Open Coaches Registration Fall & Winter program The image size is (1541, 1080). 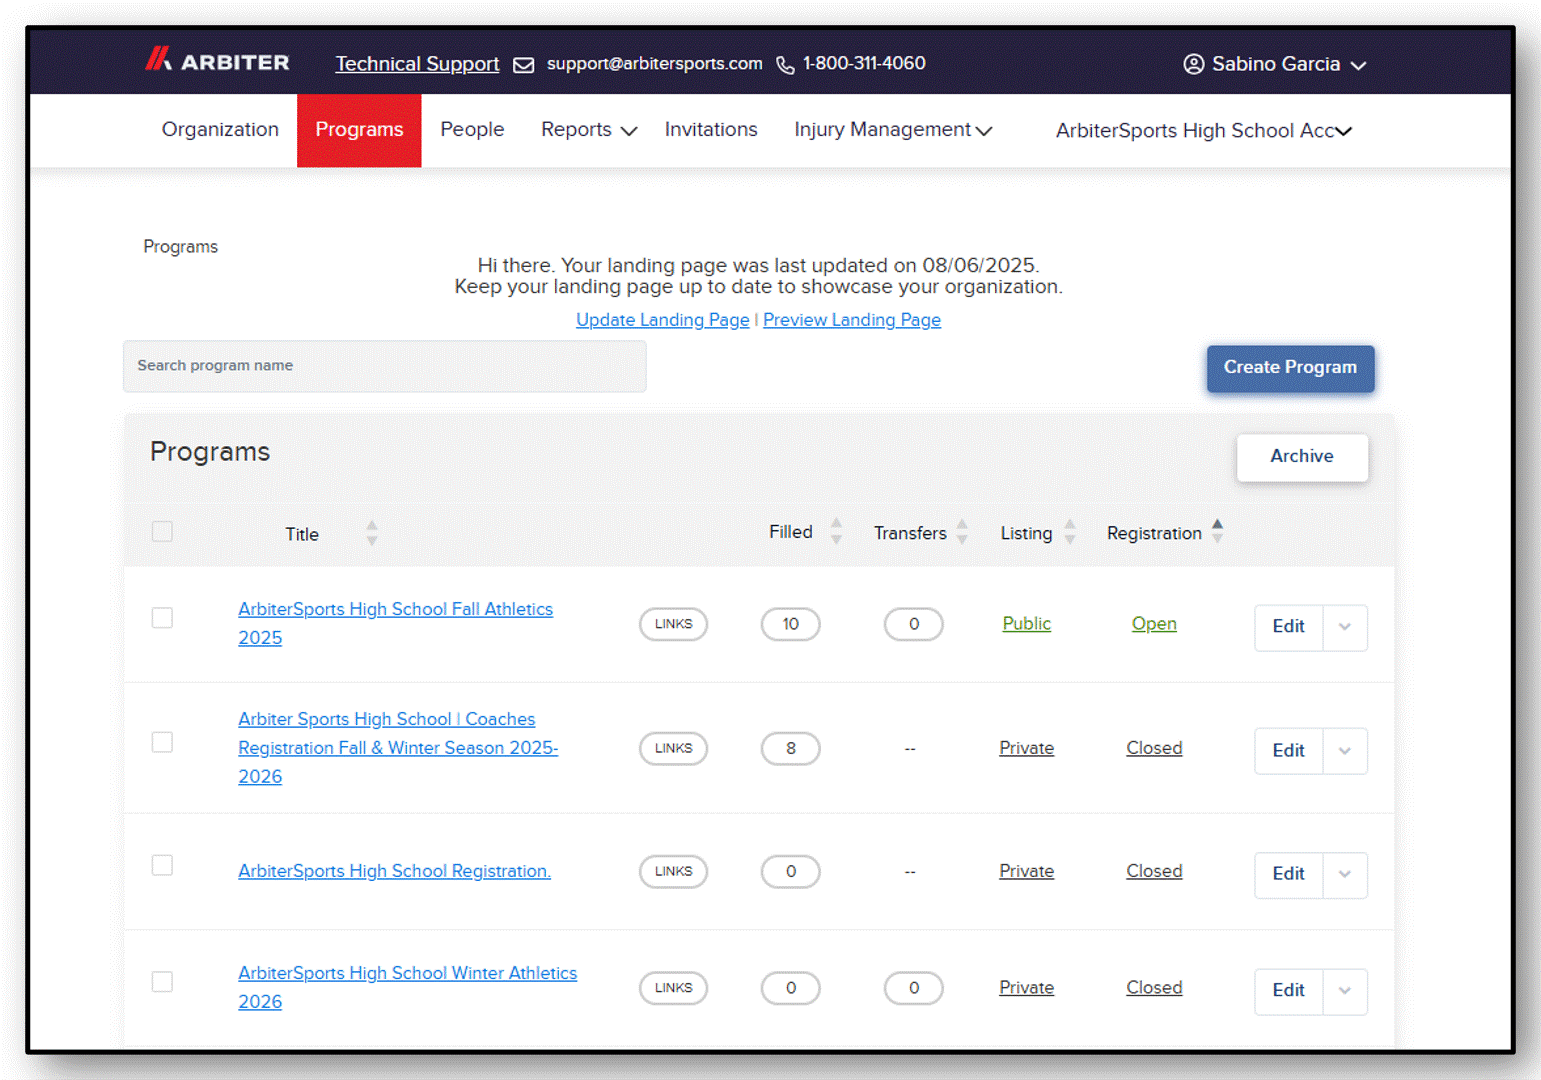[x=398, y=748]
